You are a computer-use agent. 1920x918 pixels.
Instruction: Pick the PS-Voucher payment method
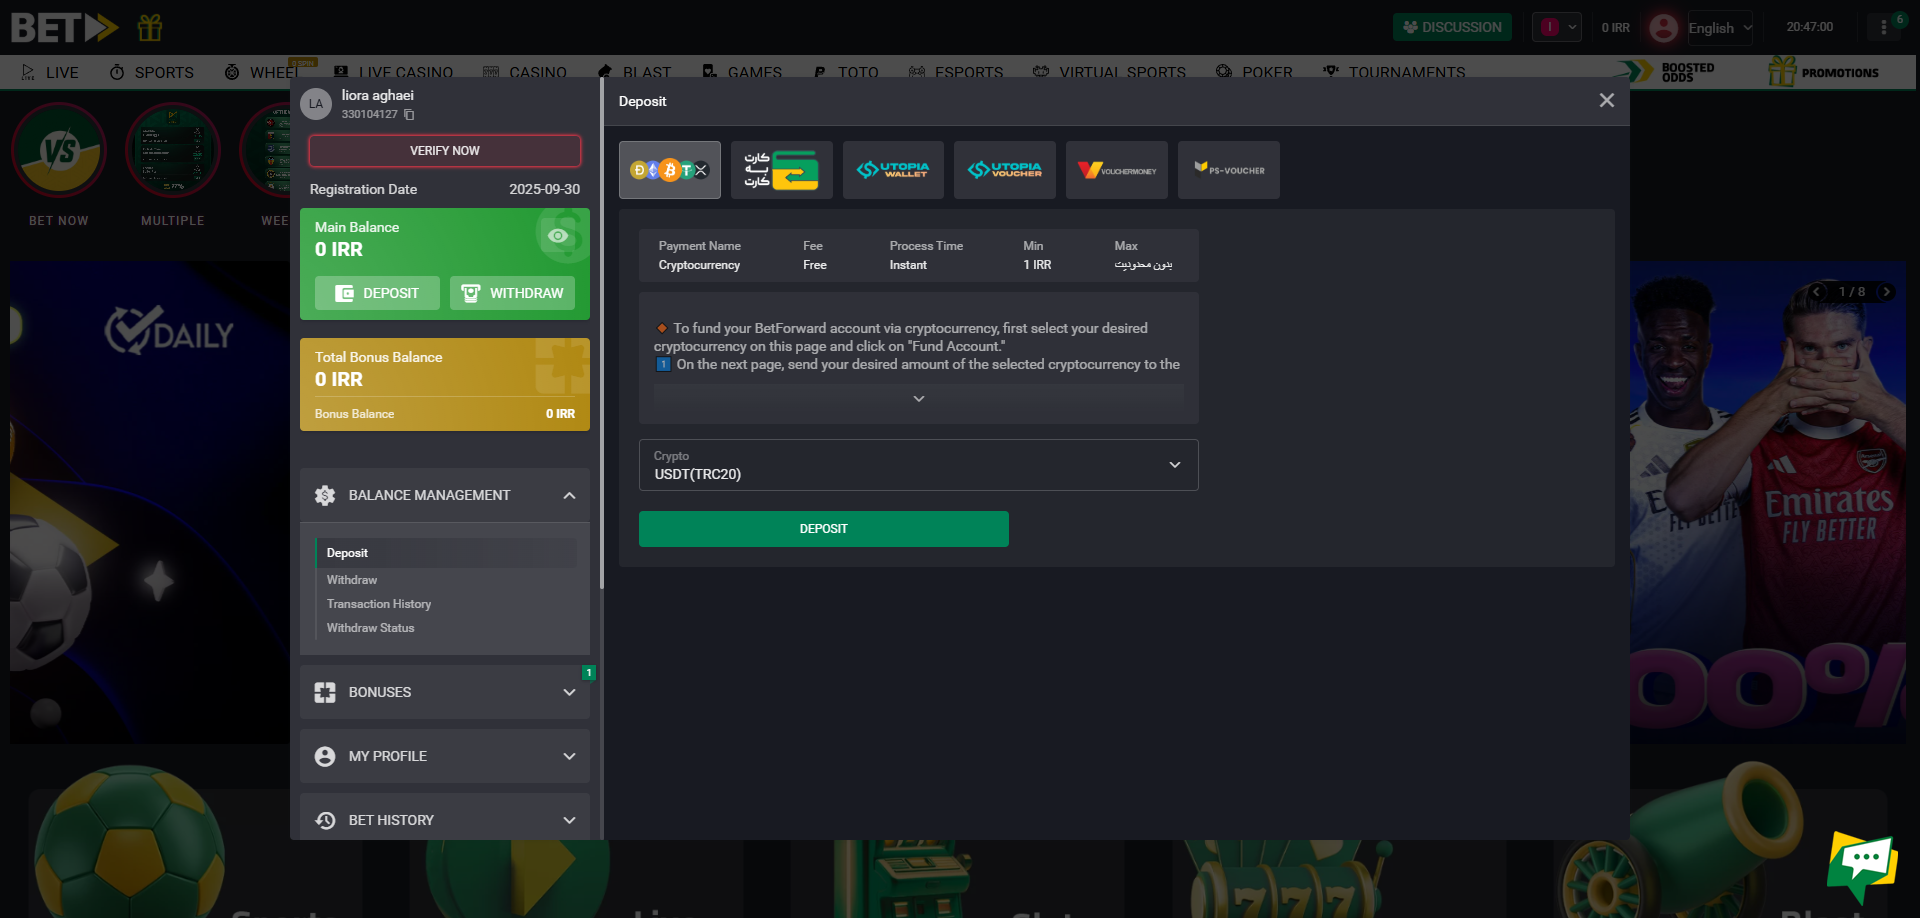pos(1228,170)
